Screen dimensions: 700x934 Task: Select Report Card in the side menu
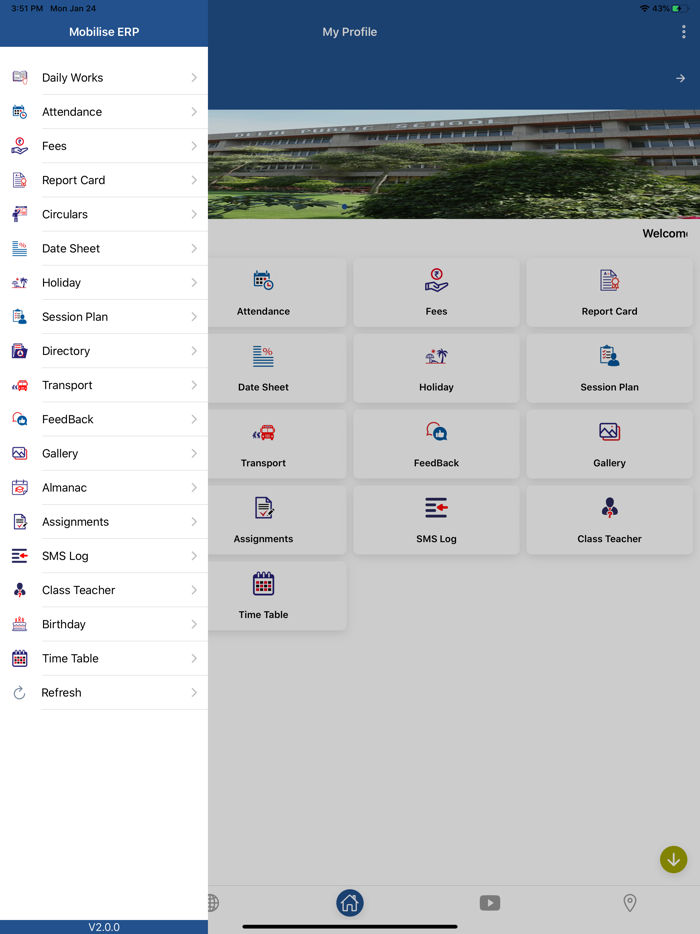point(104,180)
